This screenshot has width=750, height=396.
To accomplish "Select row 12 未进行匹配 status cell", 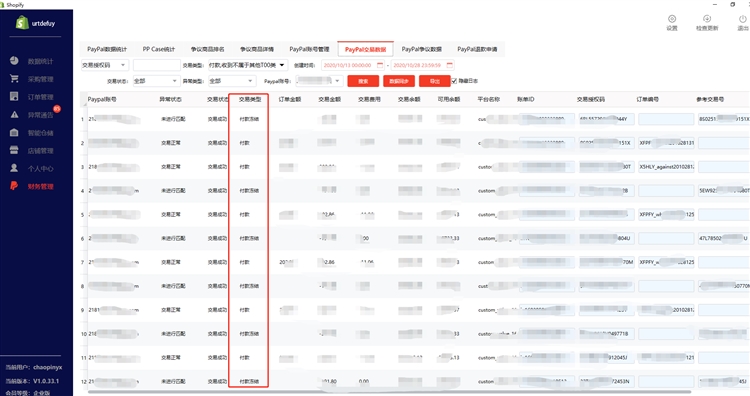I will pyautogui.click(x=173, y=382).
